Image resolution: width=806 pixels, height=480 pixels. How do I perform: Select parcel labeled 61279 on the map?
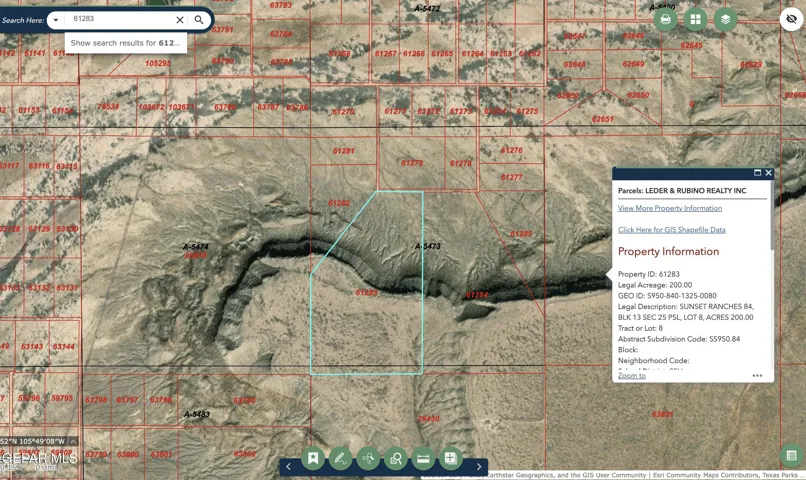(412, 163)
